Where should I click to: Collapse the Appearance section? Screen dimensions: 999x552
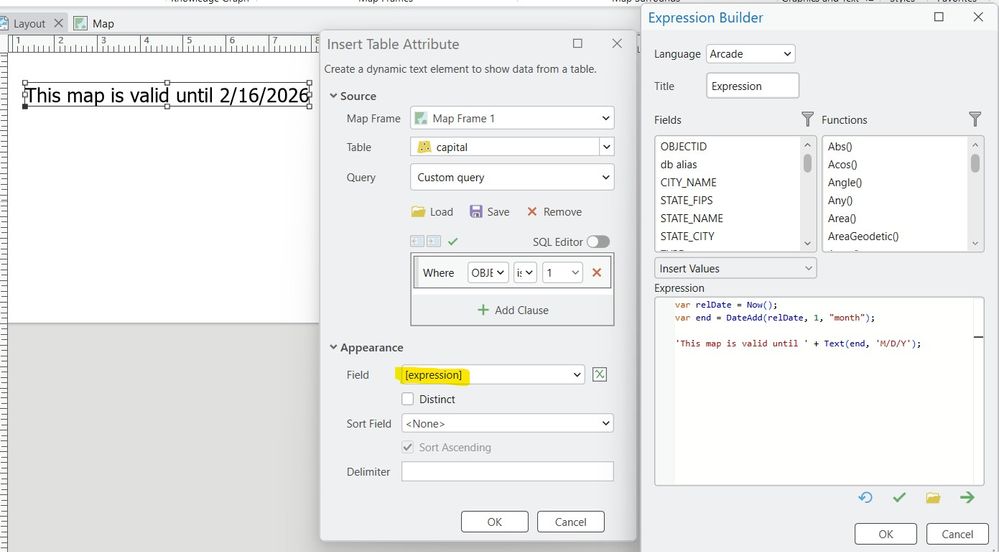333,347
